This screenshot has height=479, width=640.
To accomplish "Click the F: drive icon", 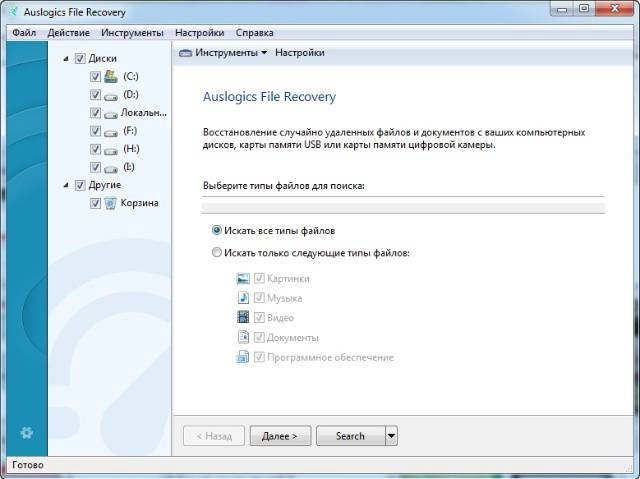I will (111, 133).
